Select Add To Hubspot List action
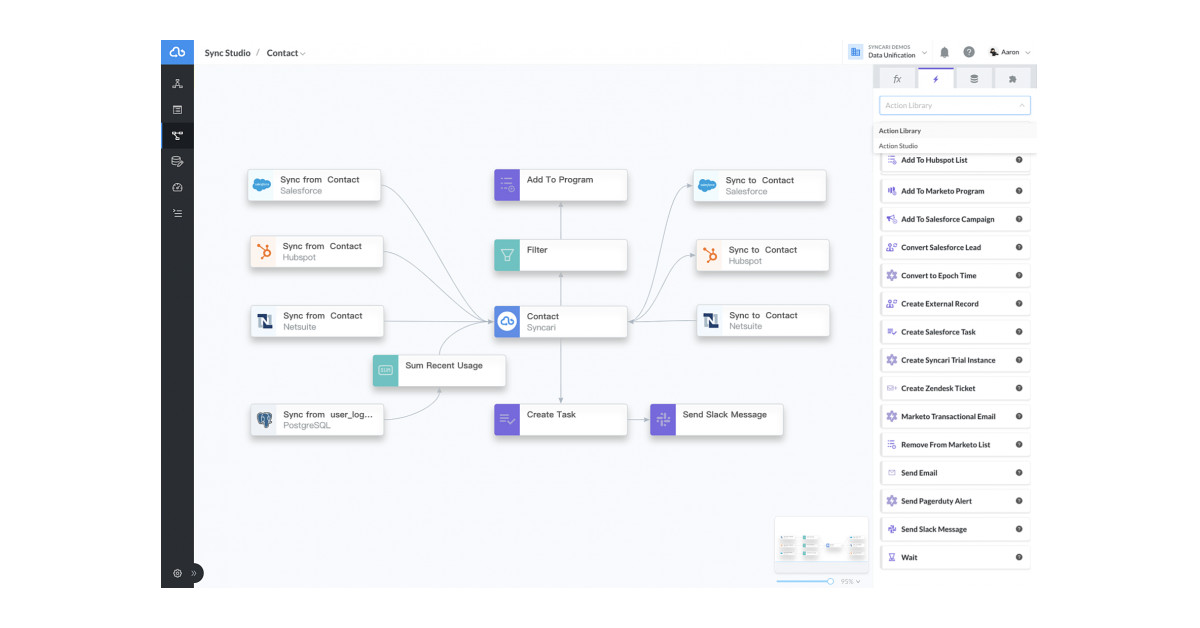This screenshot has width=1200, height=628. (x=955, y=160)
